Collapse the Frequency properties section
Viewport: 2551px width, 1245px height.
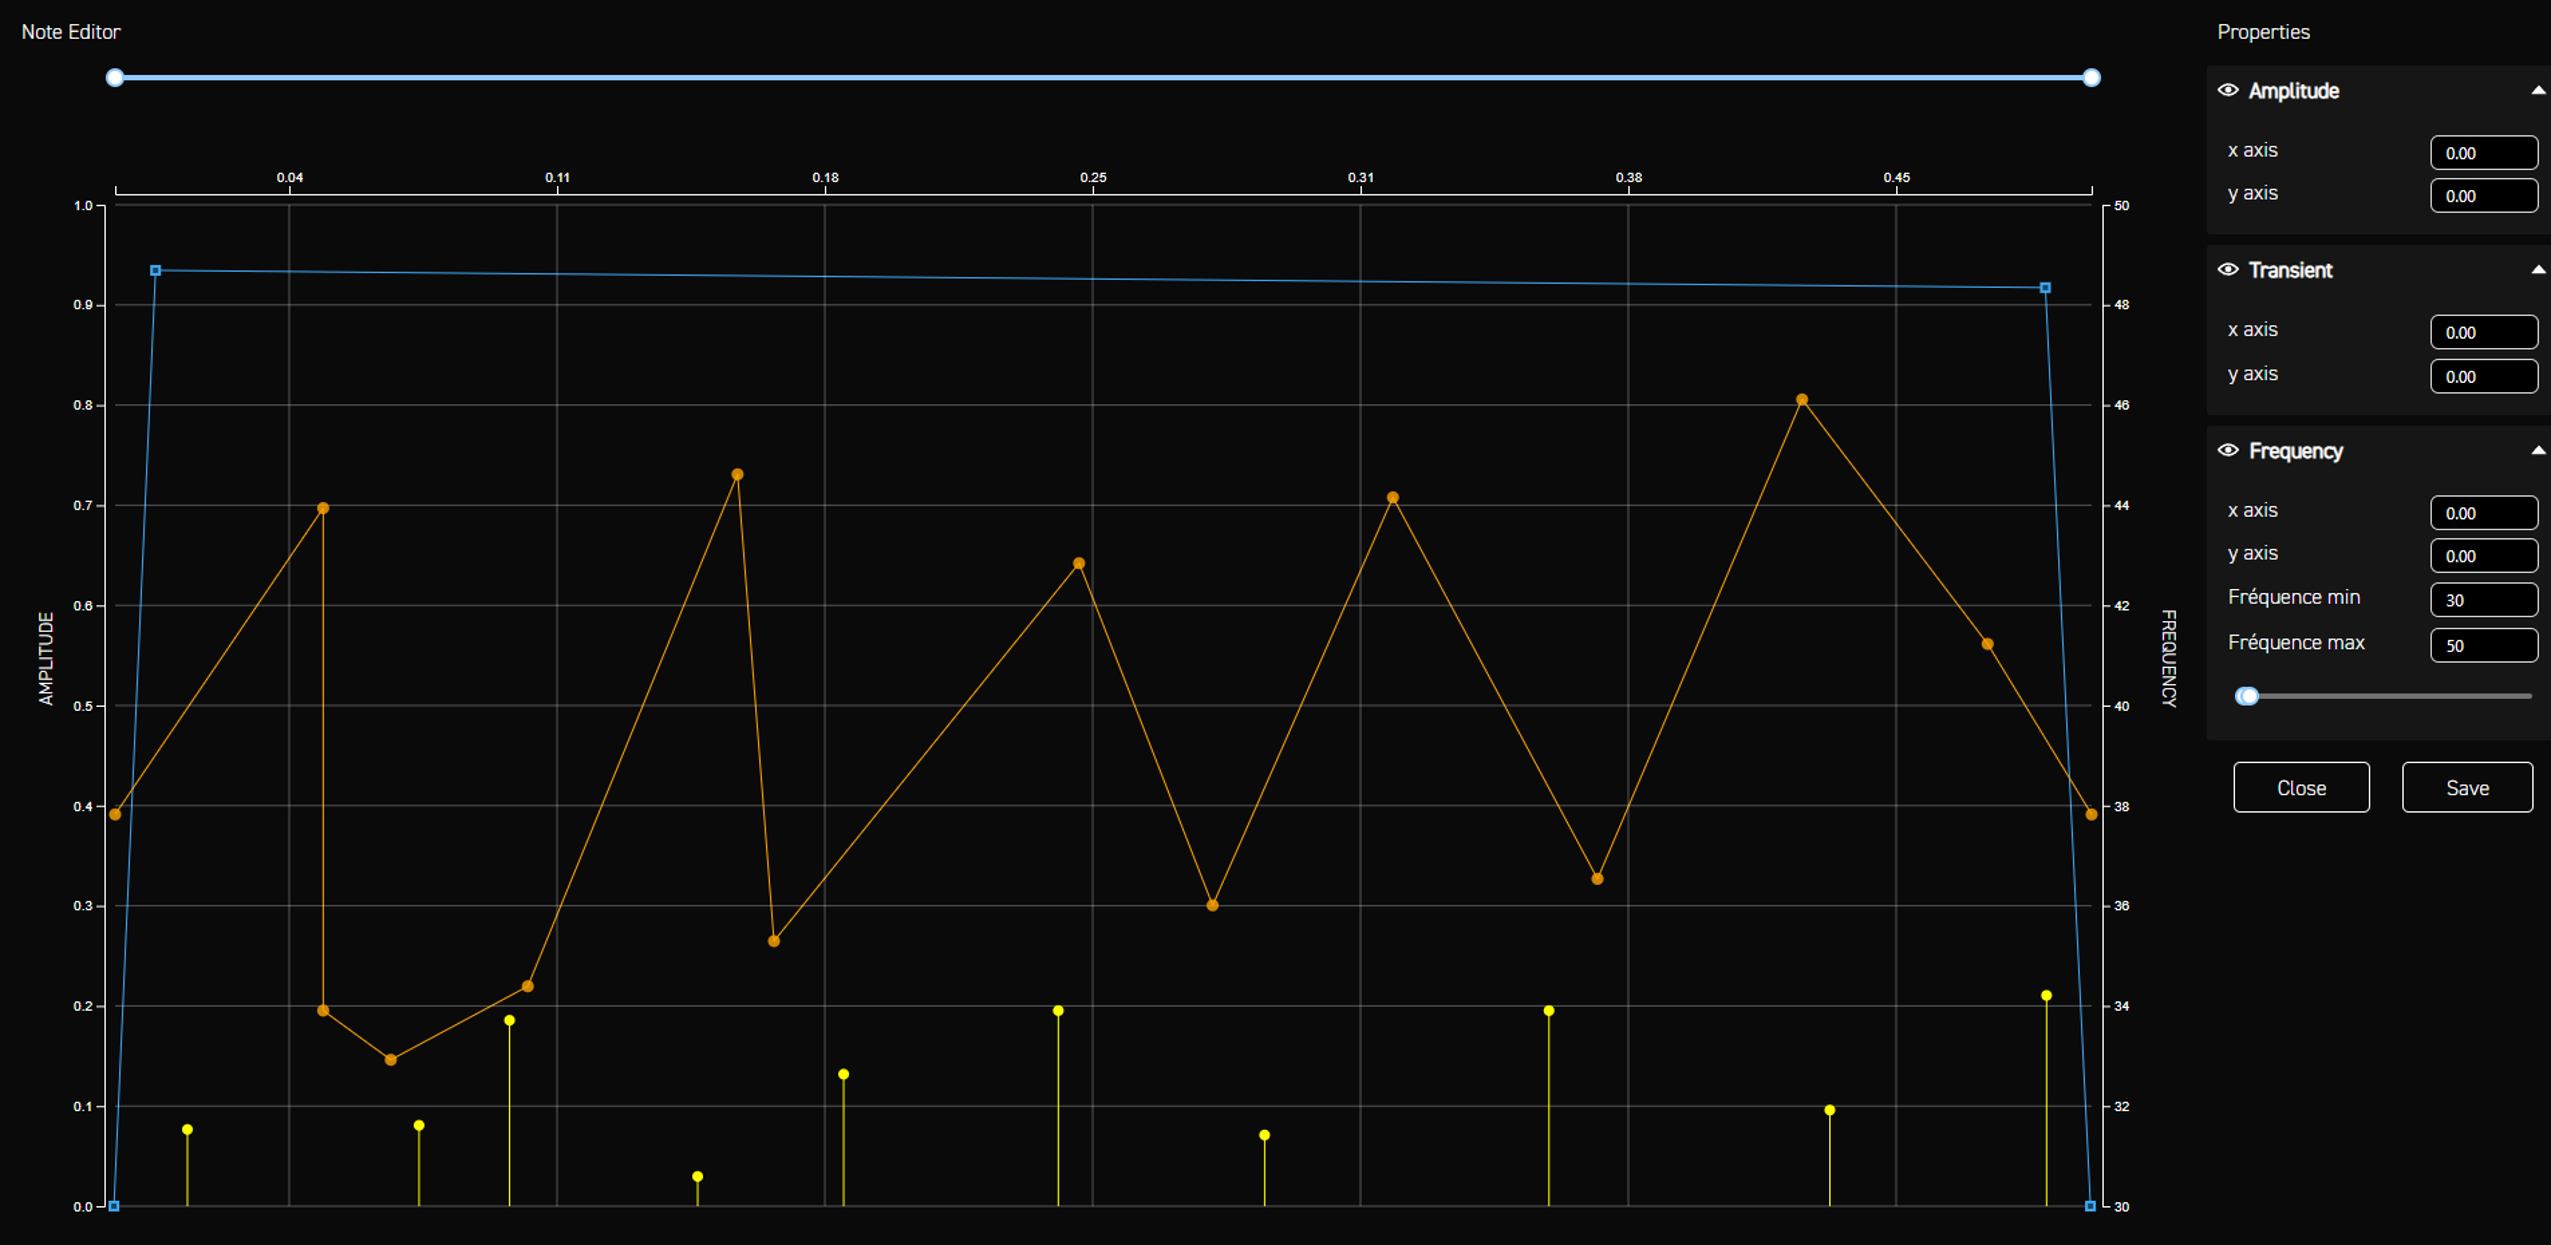tap(2537, 450)
